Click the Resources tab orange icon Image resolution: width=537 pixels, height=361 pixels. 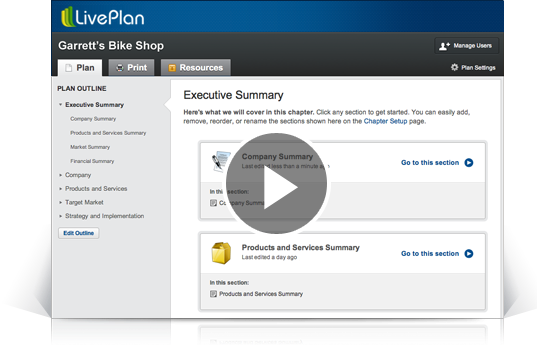(172, 68)
